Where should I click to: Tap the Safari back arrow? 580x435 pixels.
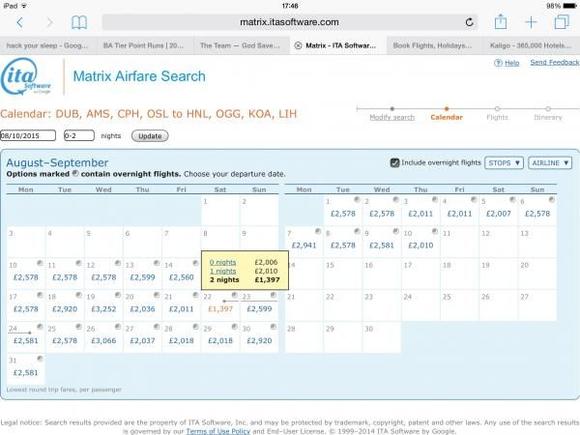pyautogui.click(x=20, y=23)
